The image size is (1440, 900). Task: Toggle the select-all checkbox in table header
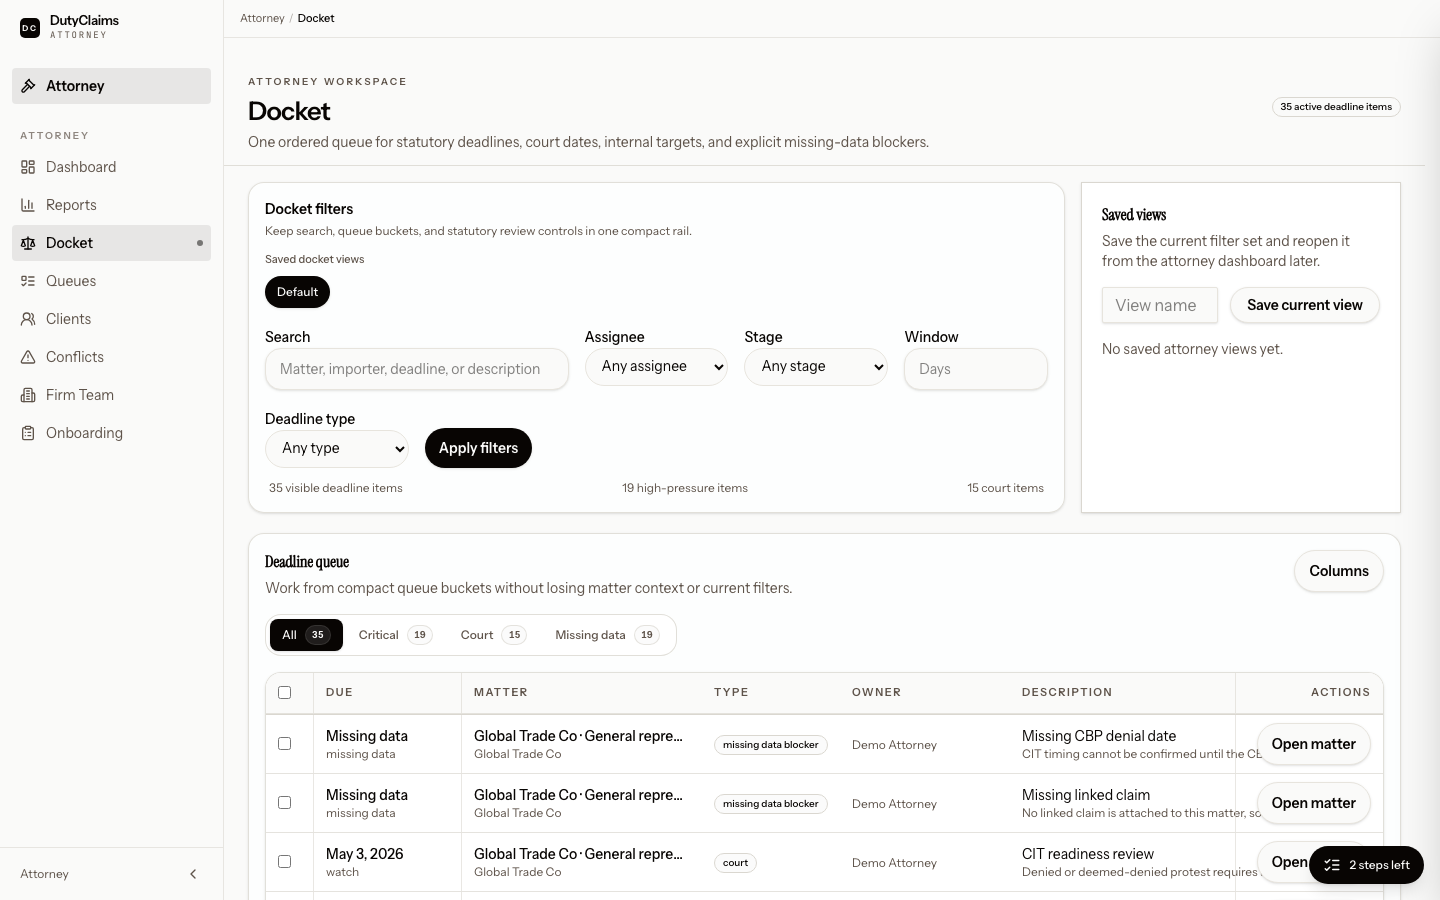(285, 692)
